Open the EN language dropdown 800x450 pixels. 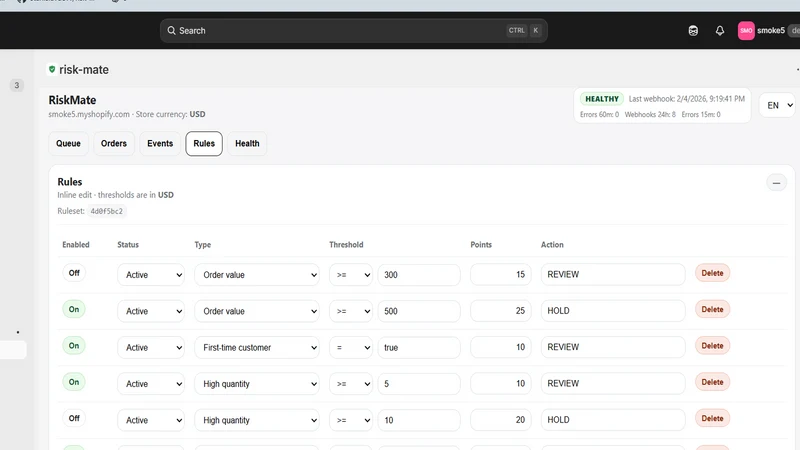[x=778, y=105]
